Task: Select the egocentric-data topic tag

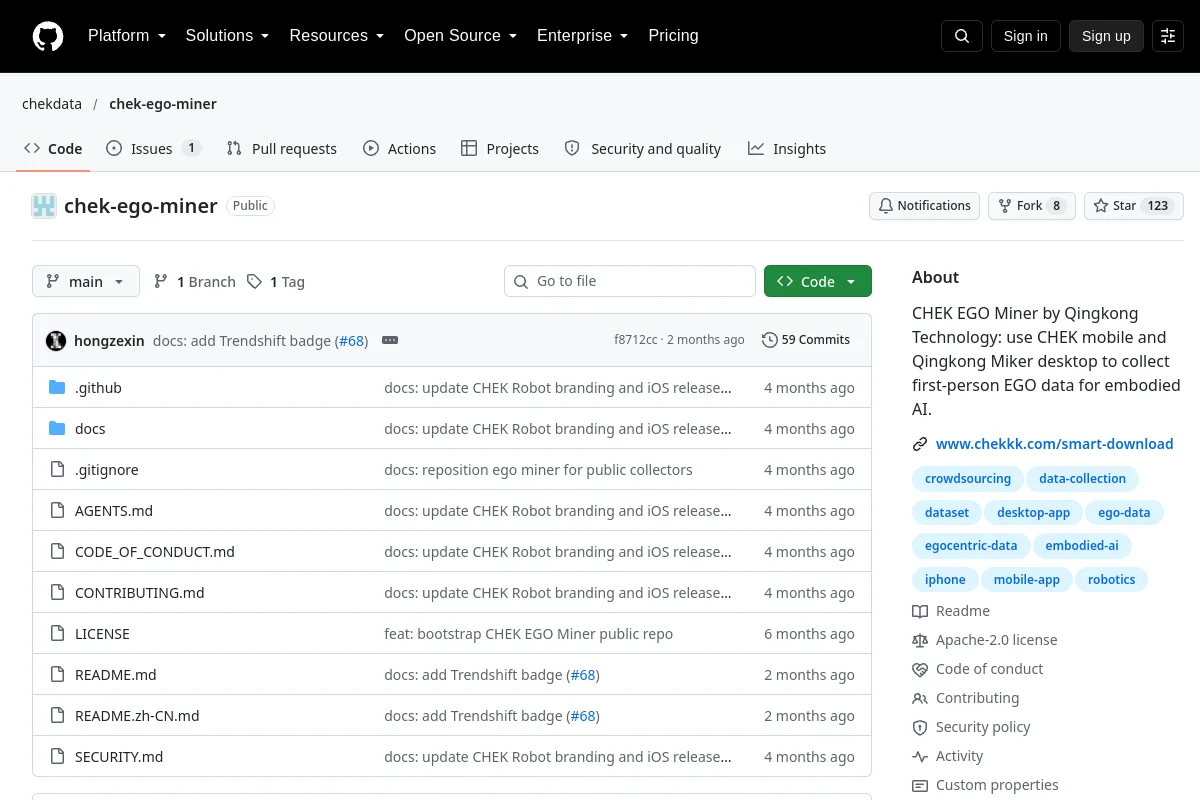Action: point(971,546)
